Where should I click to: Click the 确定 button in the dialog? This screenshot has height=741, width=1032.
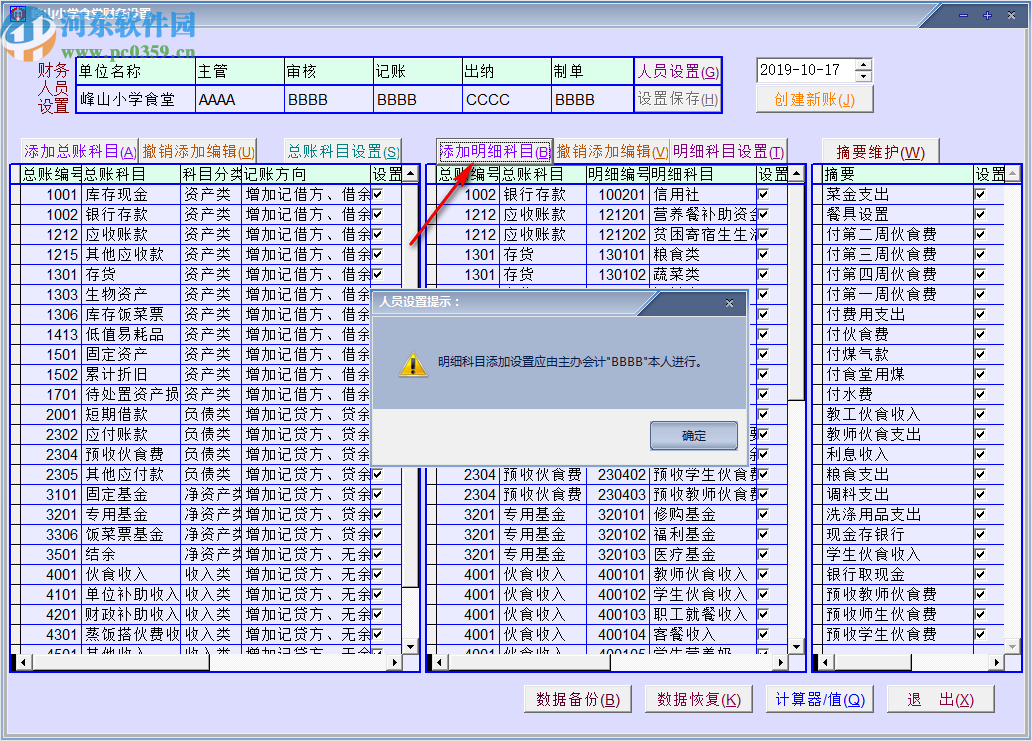694,435
